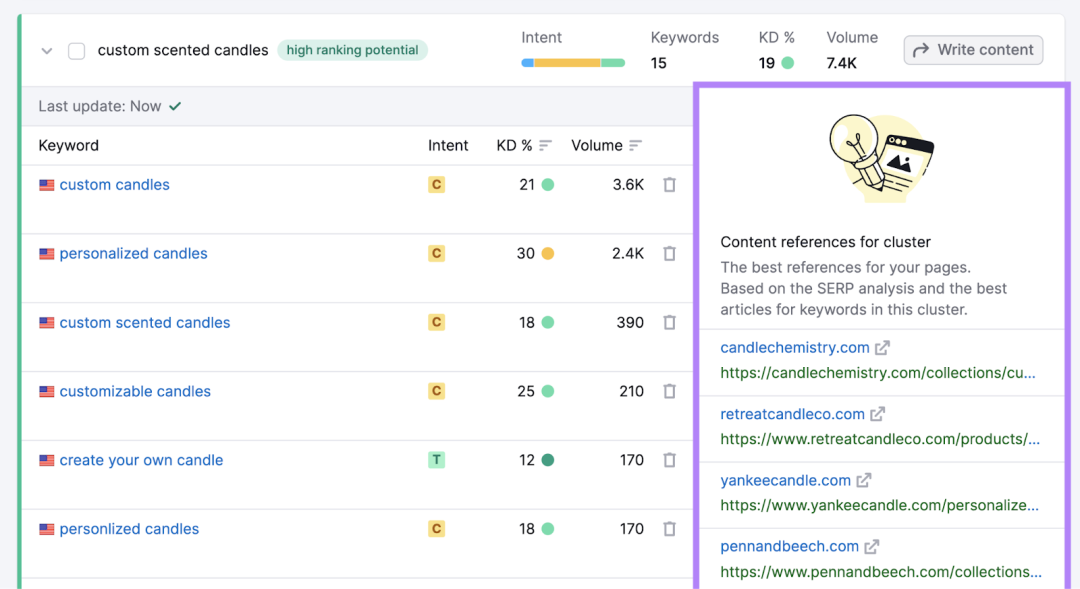Image resolution: width=1080 pixels, height=589 pixels.
Task: Open candlechemistry.com external link icon
Action: tap(882, 348)
